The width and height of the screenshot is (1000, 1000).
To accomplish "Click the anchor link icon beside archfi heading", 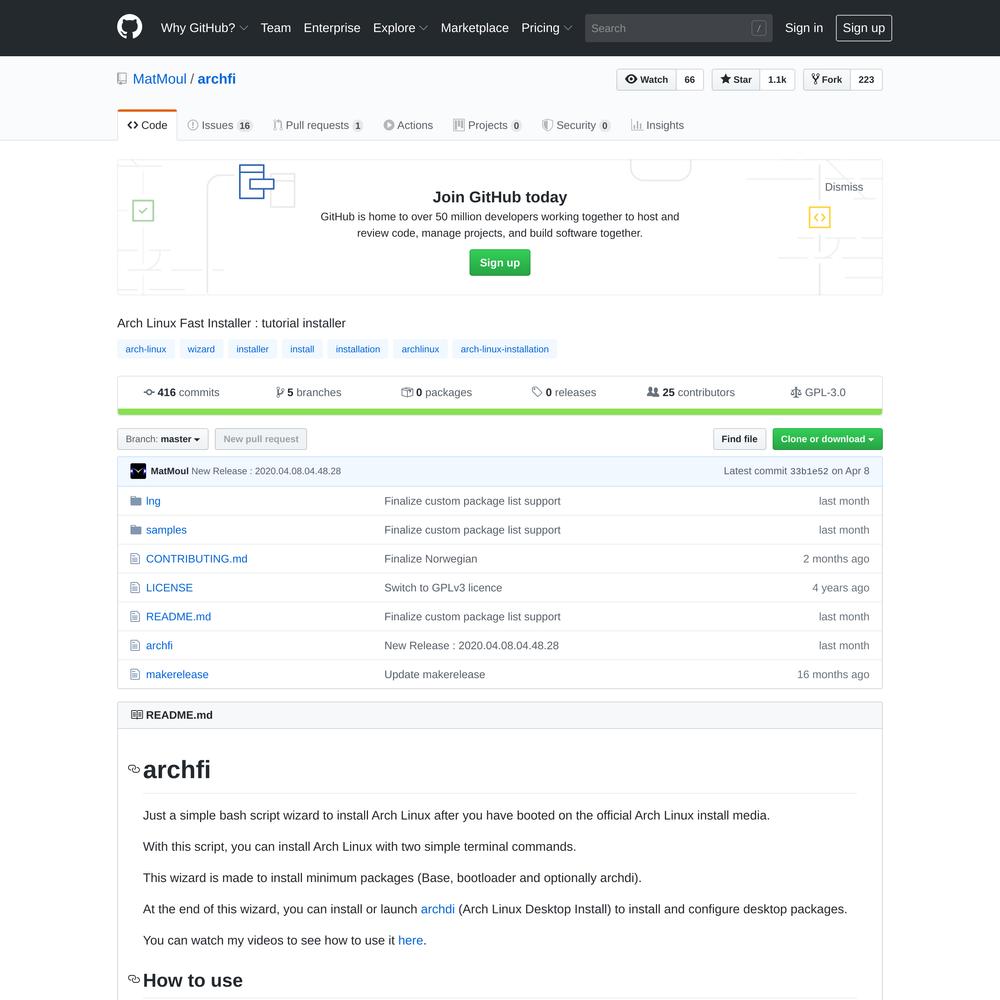I will [134, 769].
